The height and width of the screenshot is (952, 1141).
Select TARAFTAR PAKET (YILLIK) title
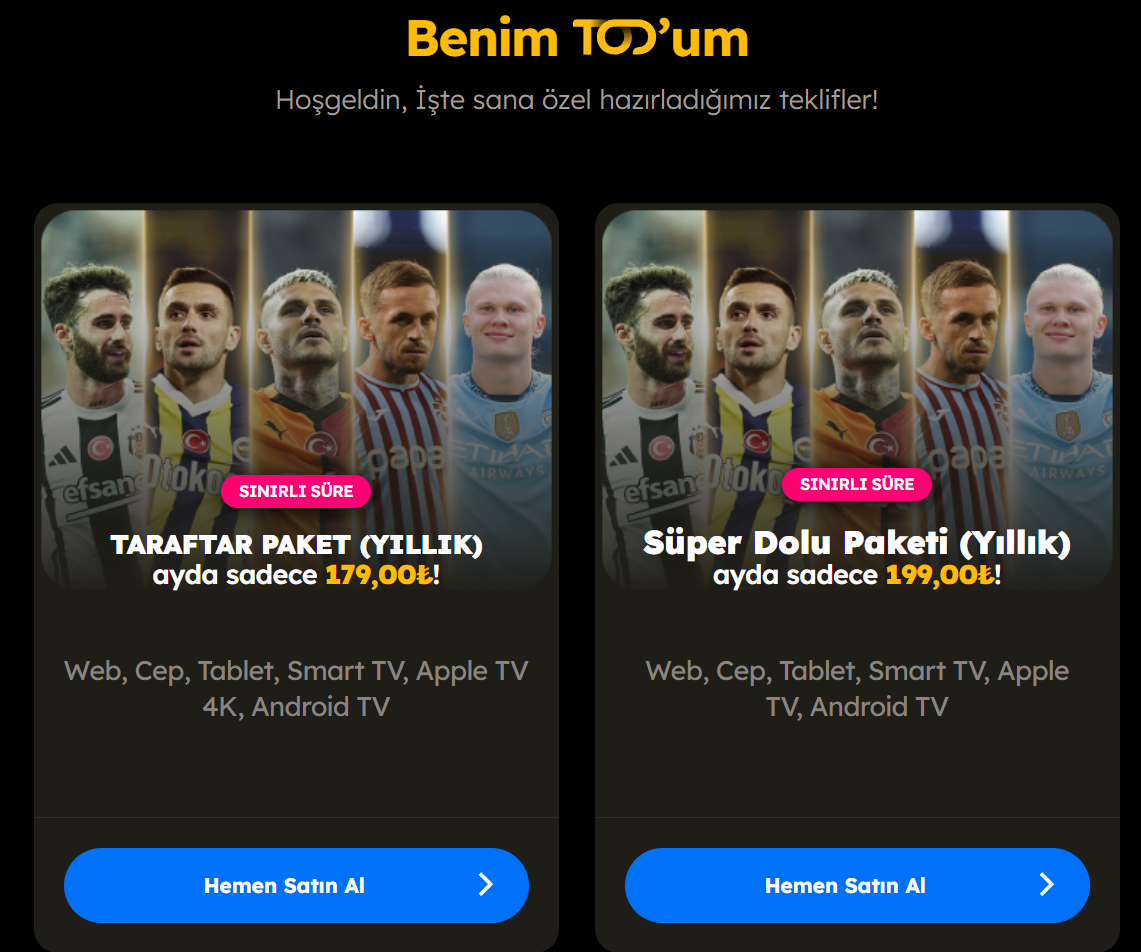[296, 544]
